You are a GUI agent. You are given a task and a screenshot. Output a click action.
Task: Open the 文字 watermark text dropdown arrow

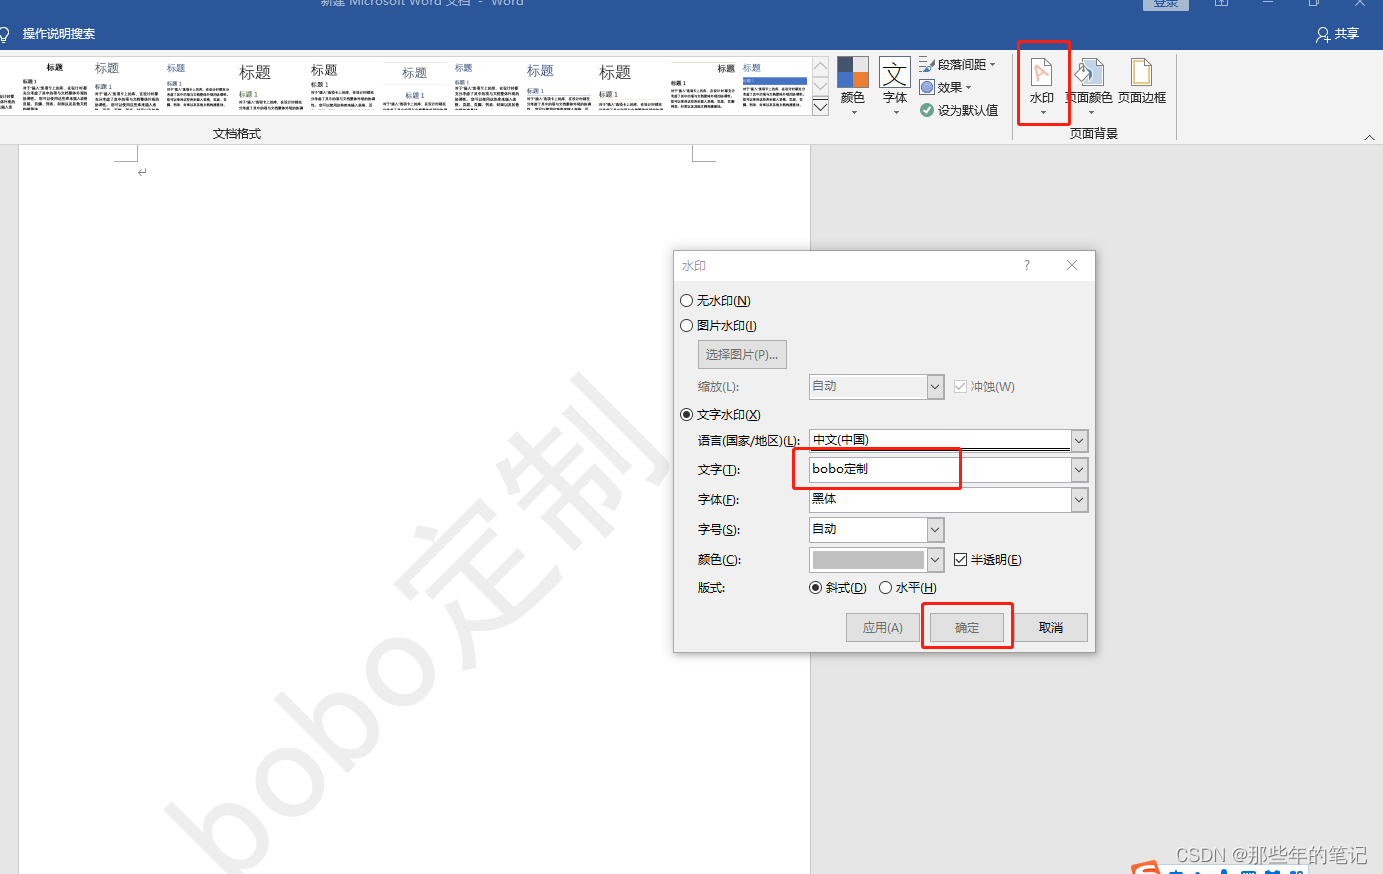coord(1079,470)
